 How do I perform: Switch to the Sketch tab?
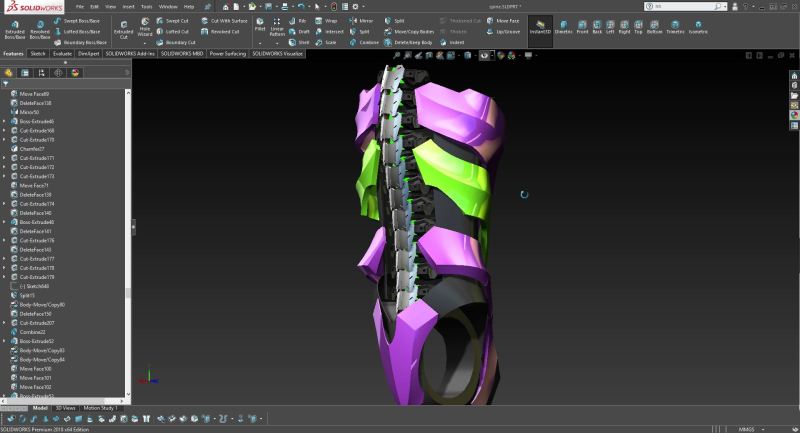click(x=38, y=54)
